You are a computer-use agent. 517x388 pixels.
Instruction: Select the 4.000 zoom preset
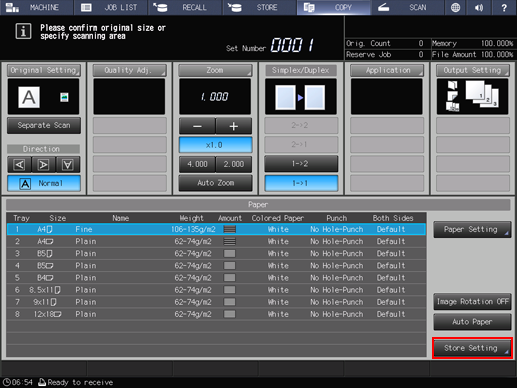197,164
